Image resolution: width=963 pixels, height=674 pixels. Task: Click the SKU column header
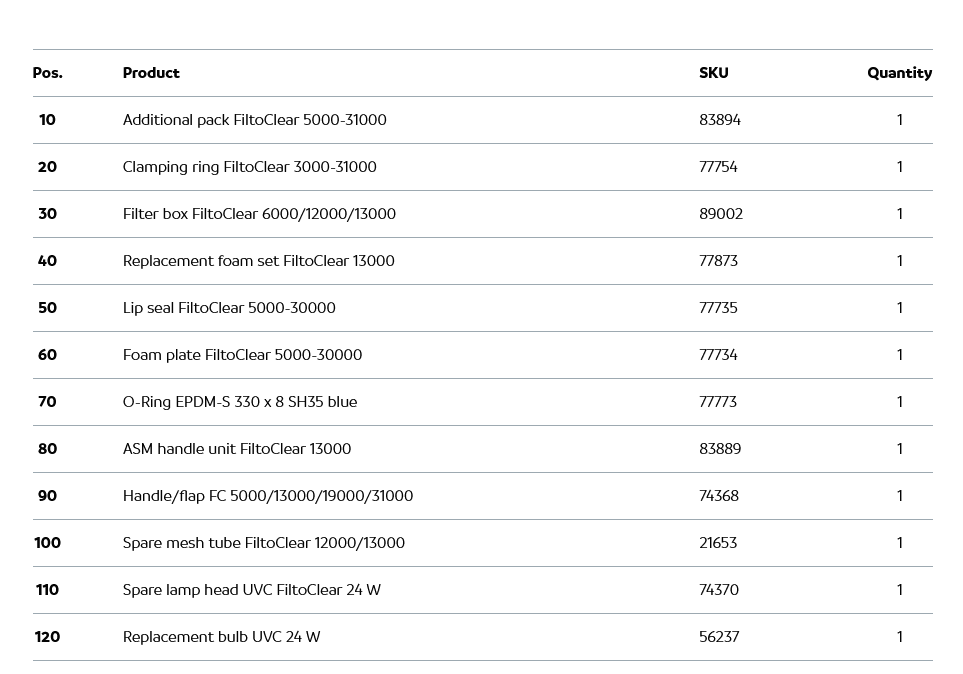tap(713, 73)
